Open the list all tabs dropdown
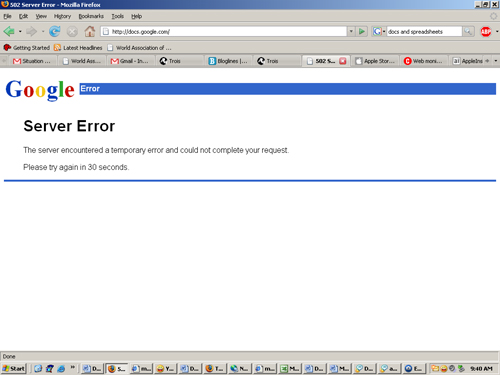Screen dimensions: 500x375 [x=496, y=61]
